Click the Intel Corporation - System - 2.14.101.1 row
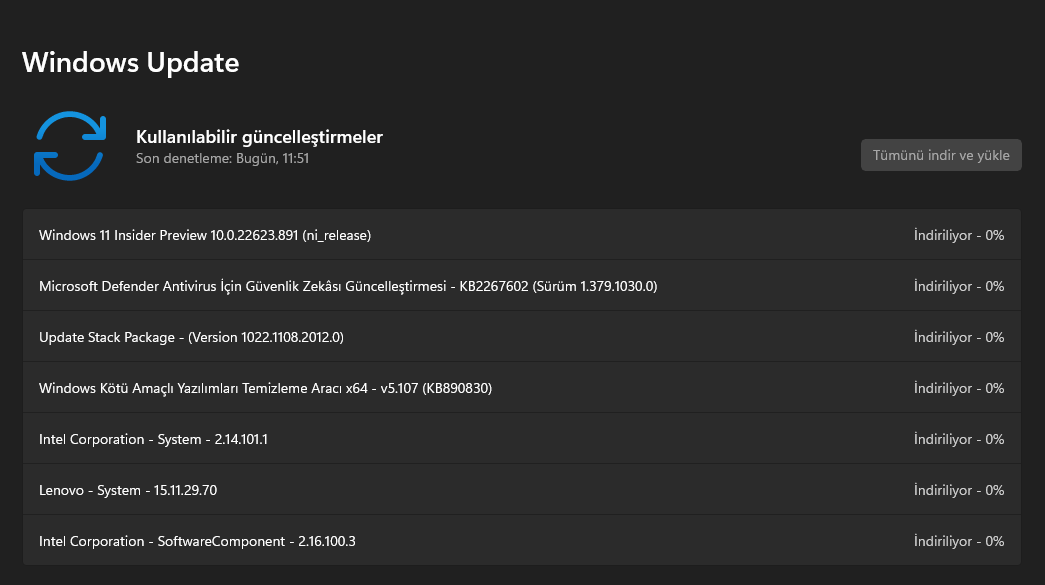The width and height of the screenshot is (1045, 585). click(522, 439)
